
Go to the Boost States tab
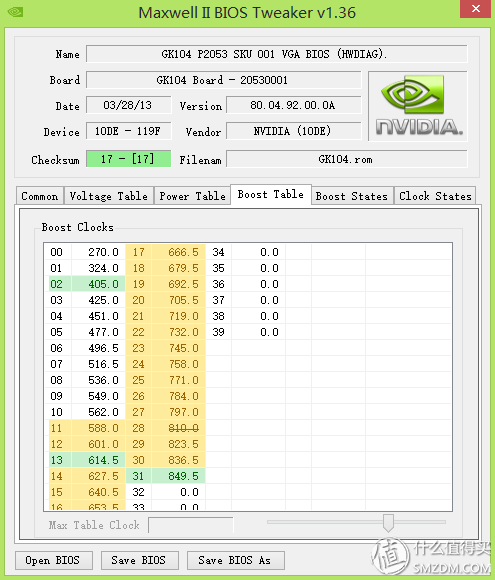point(351,196)
